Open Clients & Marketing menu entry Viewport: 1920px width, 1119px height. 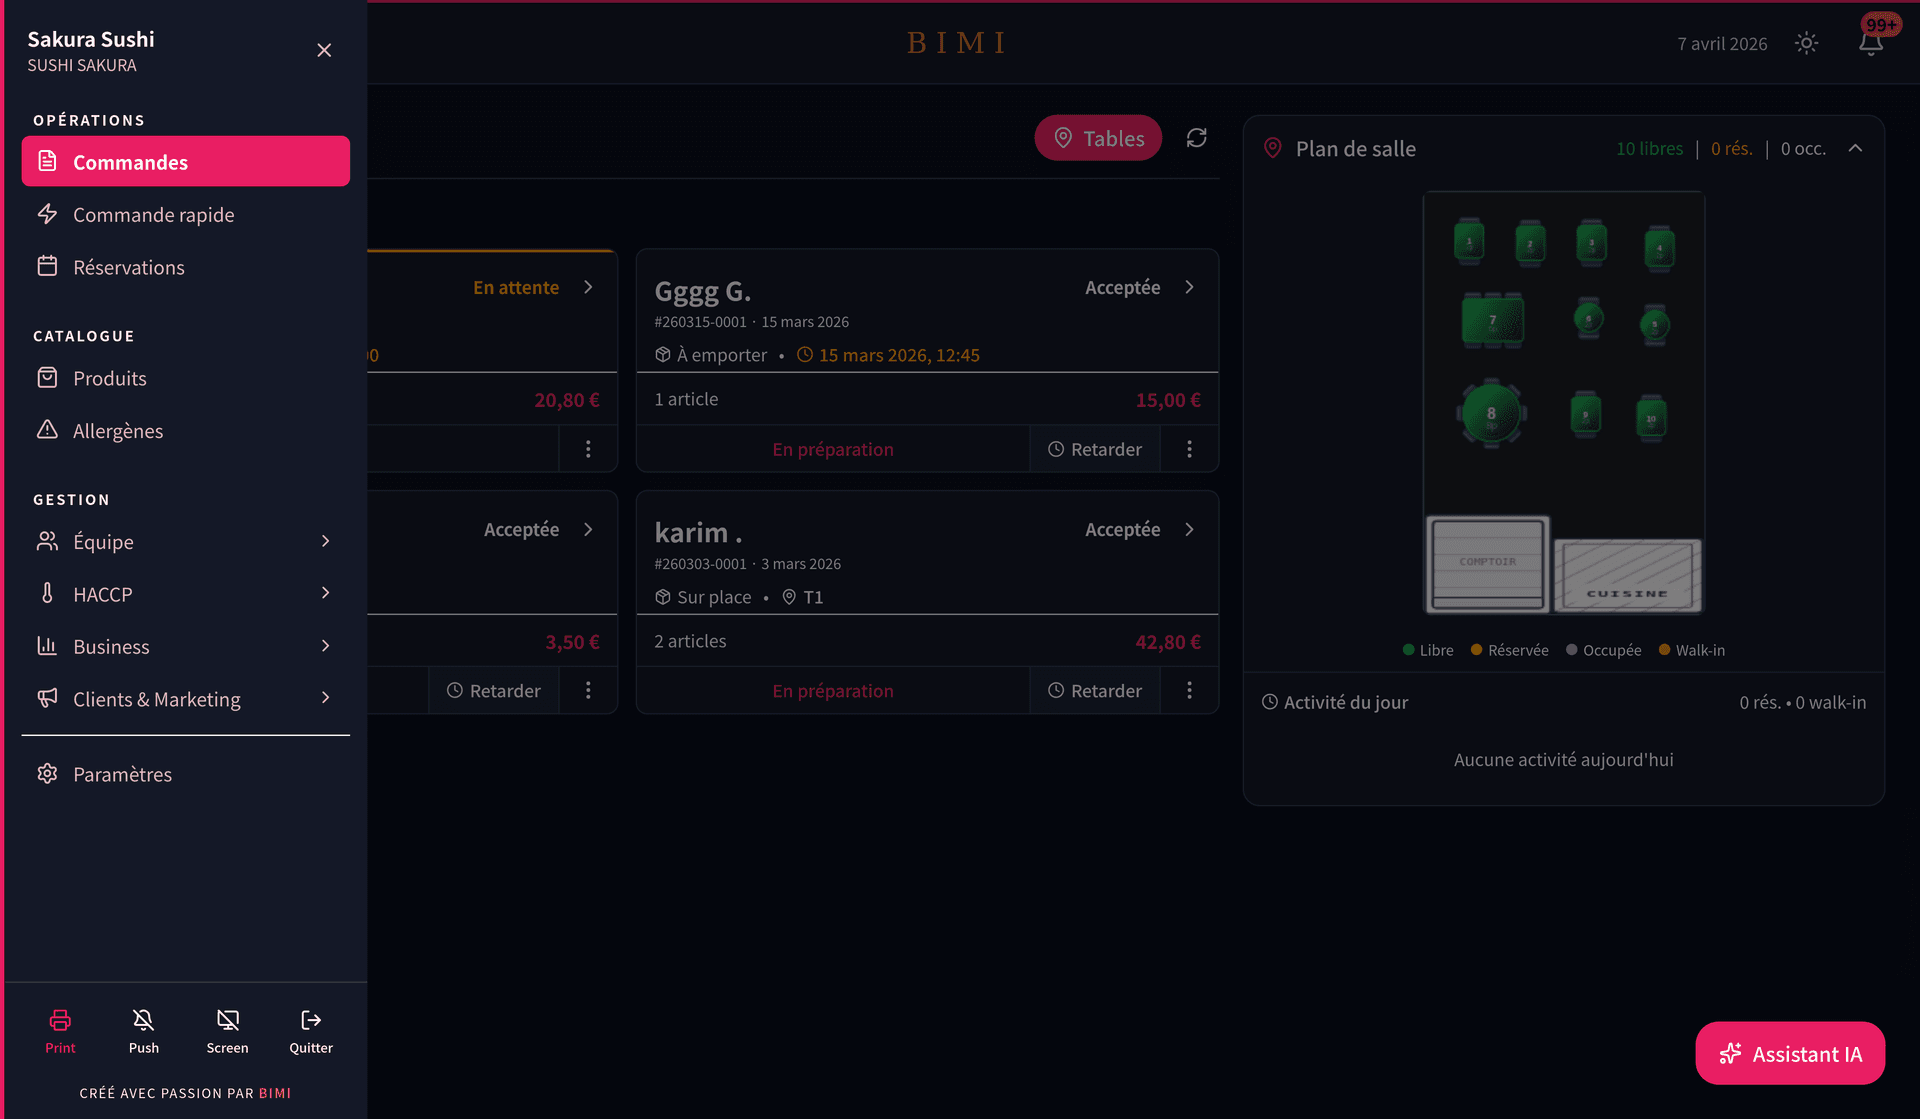[x=156, y=698]
